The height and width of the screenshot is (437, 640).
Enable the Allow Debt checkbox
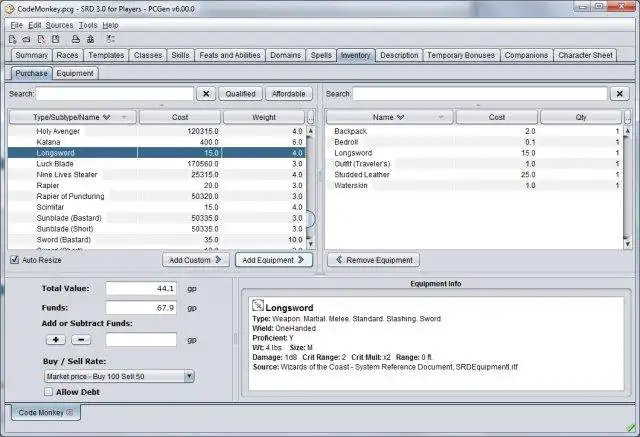(x=48, y=392)
